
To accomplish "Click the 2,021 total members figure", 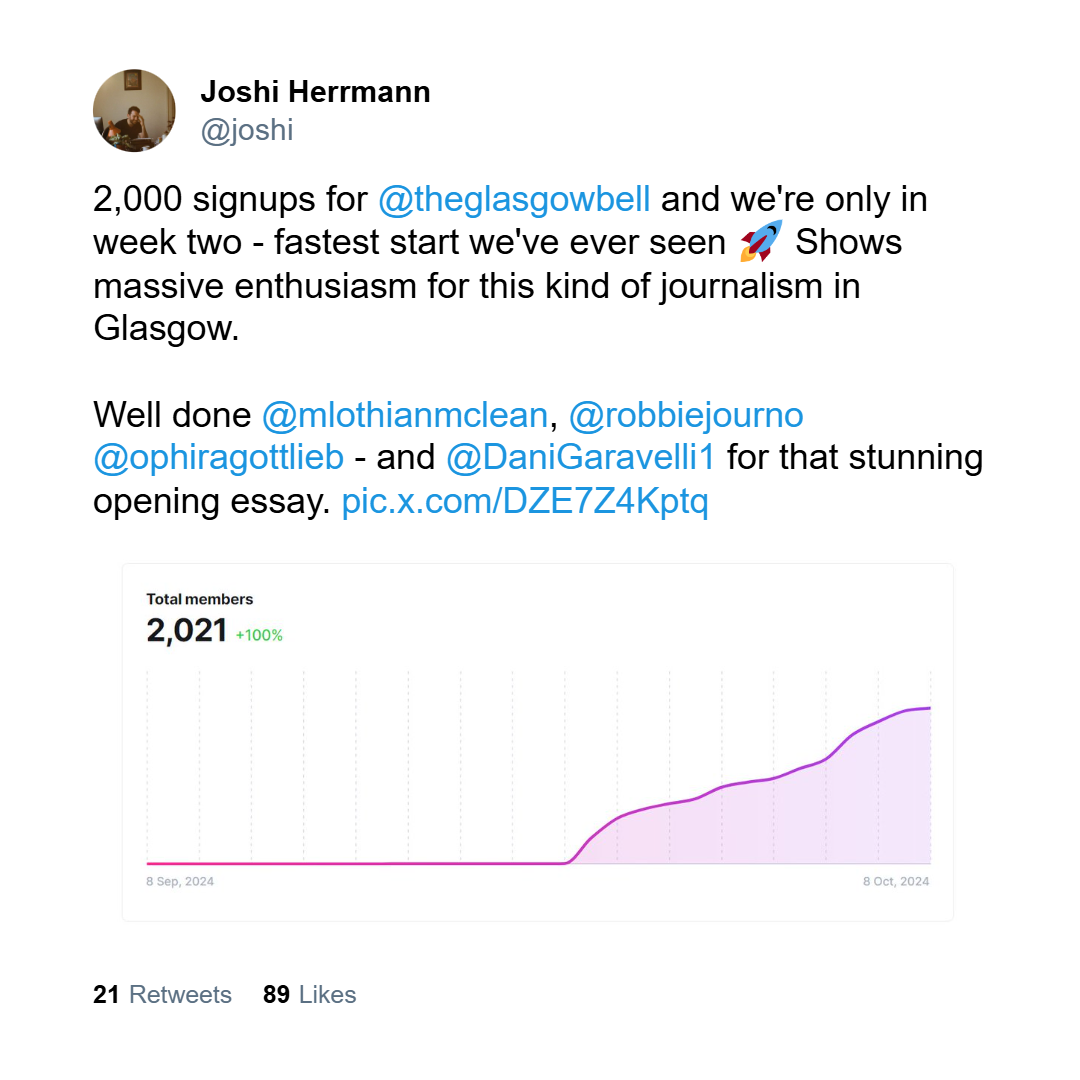I will [187, 631].
